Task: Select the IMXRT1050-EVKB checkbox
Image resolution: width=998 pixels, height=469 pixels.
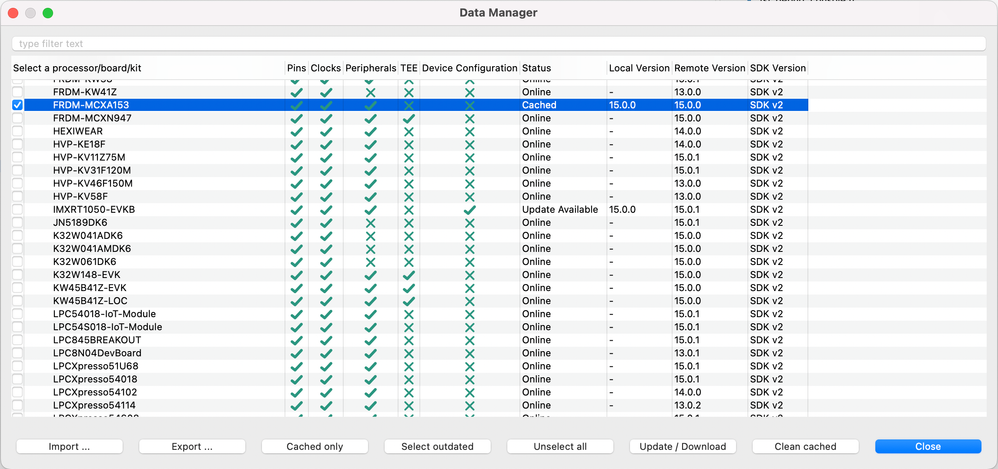Action: 18,209
